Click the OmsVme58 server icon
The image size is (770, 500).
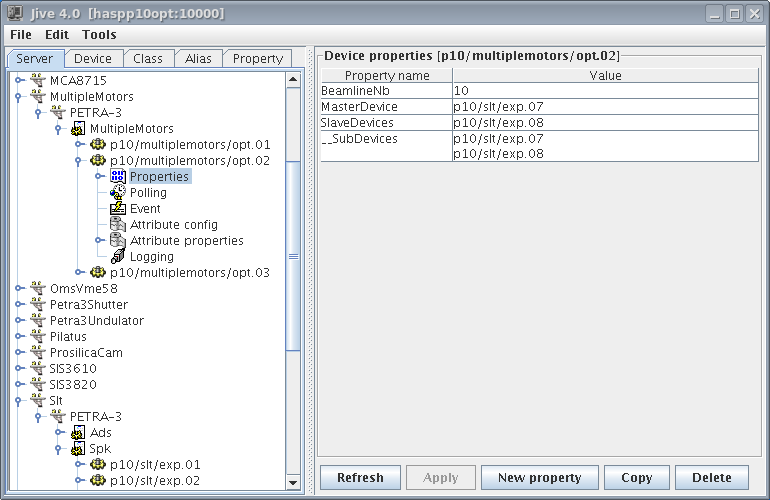pyautogui.click(x=38, y=288)
